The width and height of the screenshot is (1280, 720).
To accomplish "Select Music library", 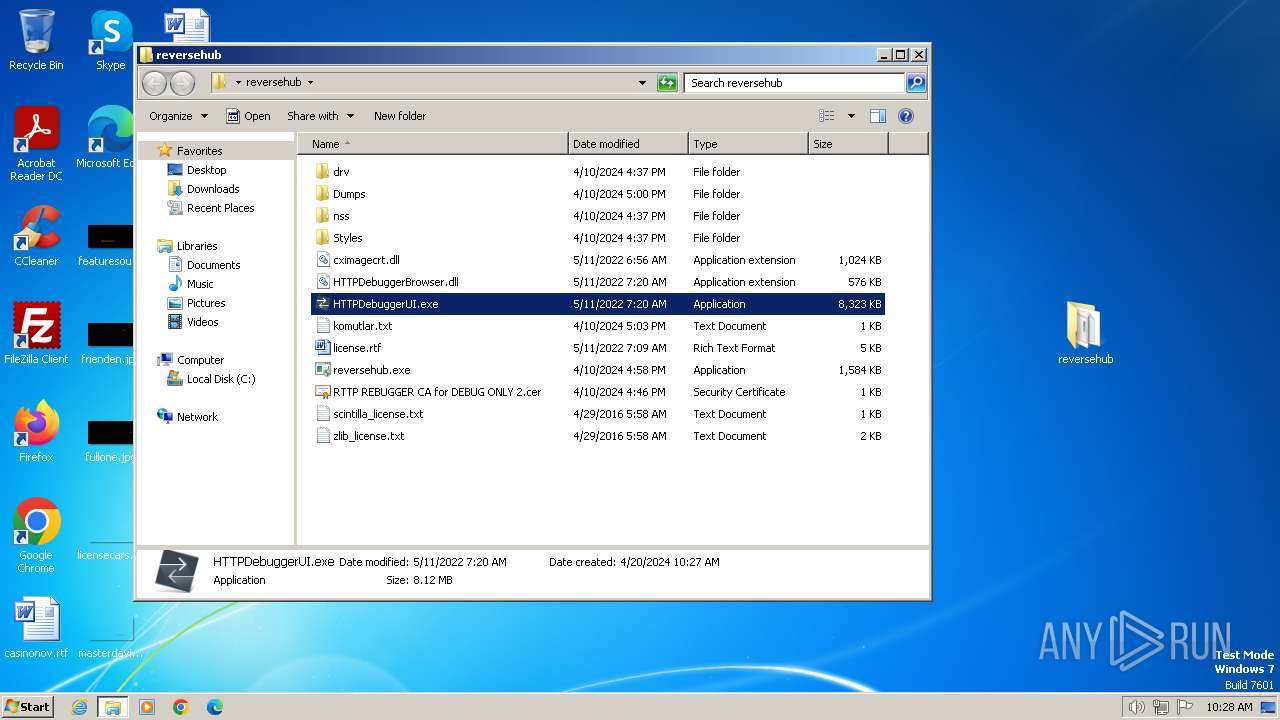I will (x=200, y=284).
